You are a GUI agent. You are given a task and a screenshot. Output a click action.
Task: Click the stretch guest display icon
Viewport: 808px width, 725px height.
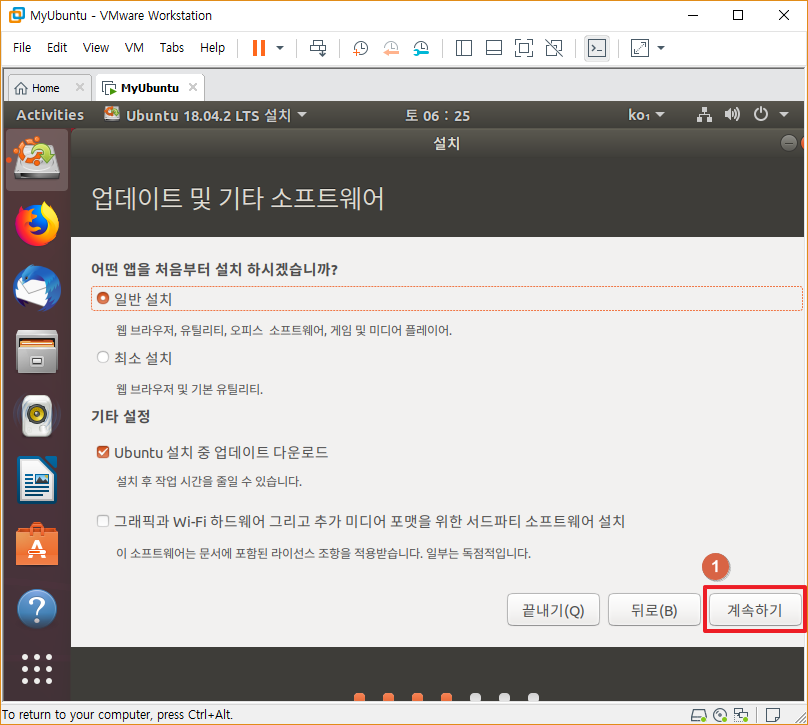click(x=639, y=48)
